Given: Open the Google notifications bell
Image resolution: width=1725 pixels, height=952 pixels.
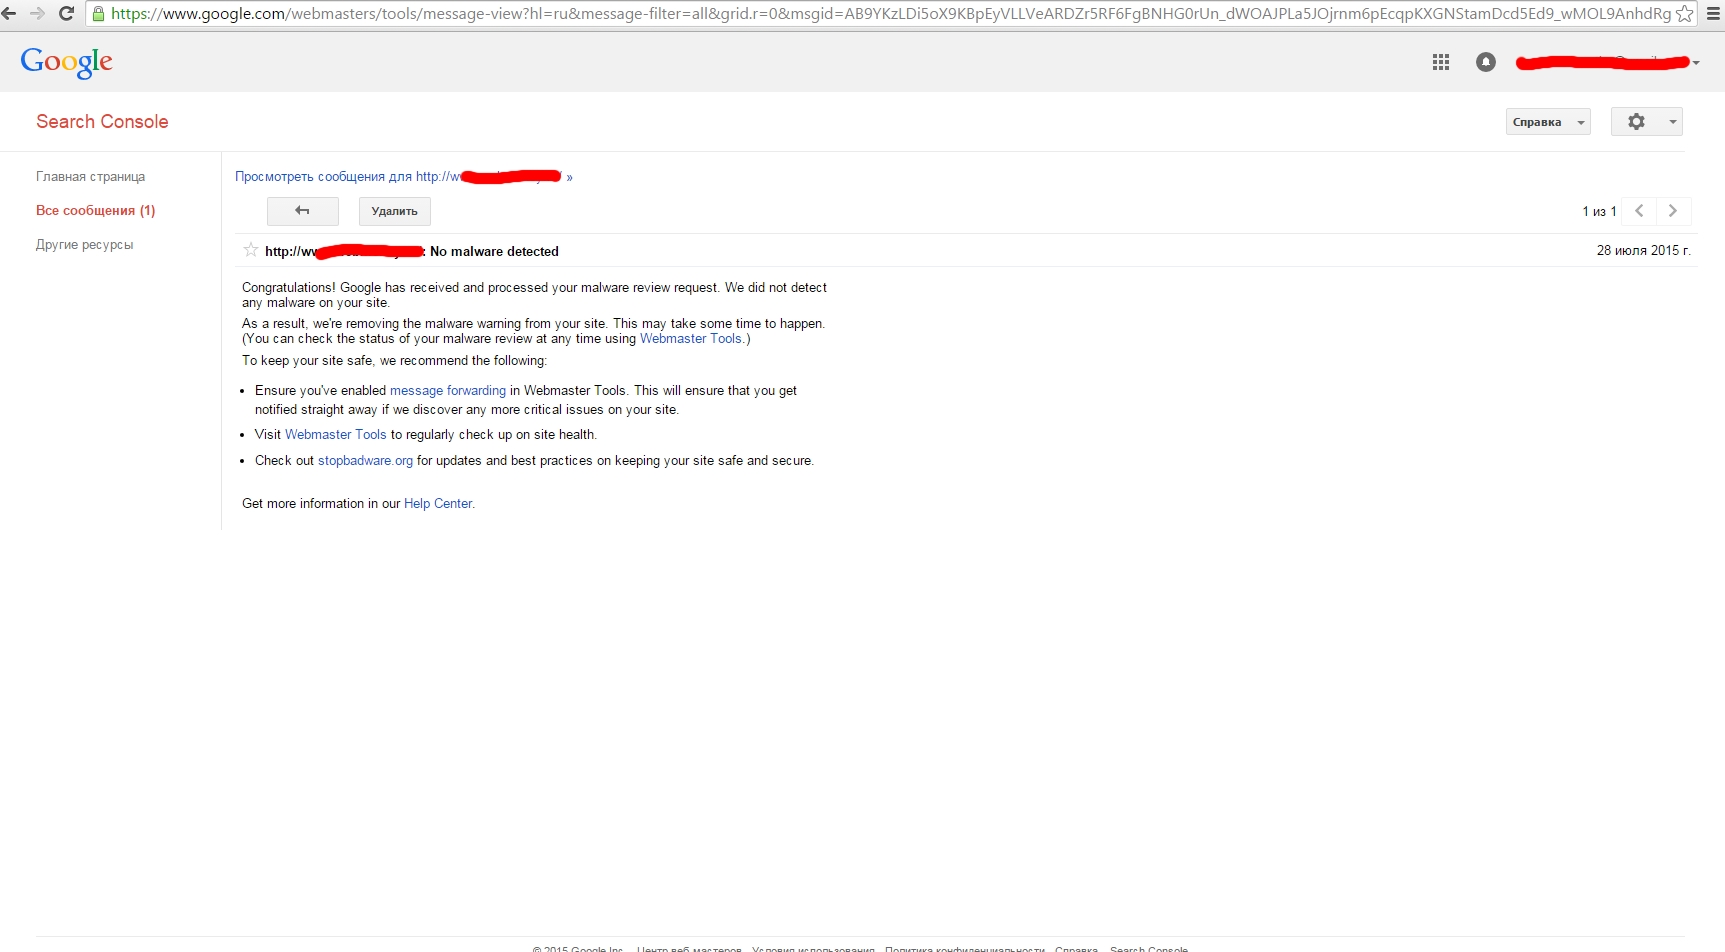Looking at the screenshot, I should click(x=1486, y=62).
